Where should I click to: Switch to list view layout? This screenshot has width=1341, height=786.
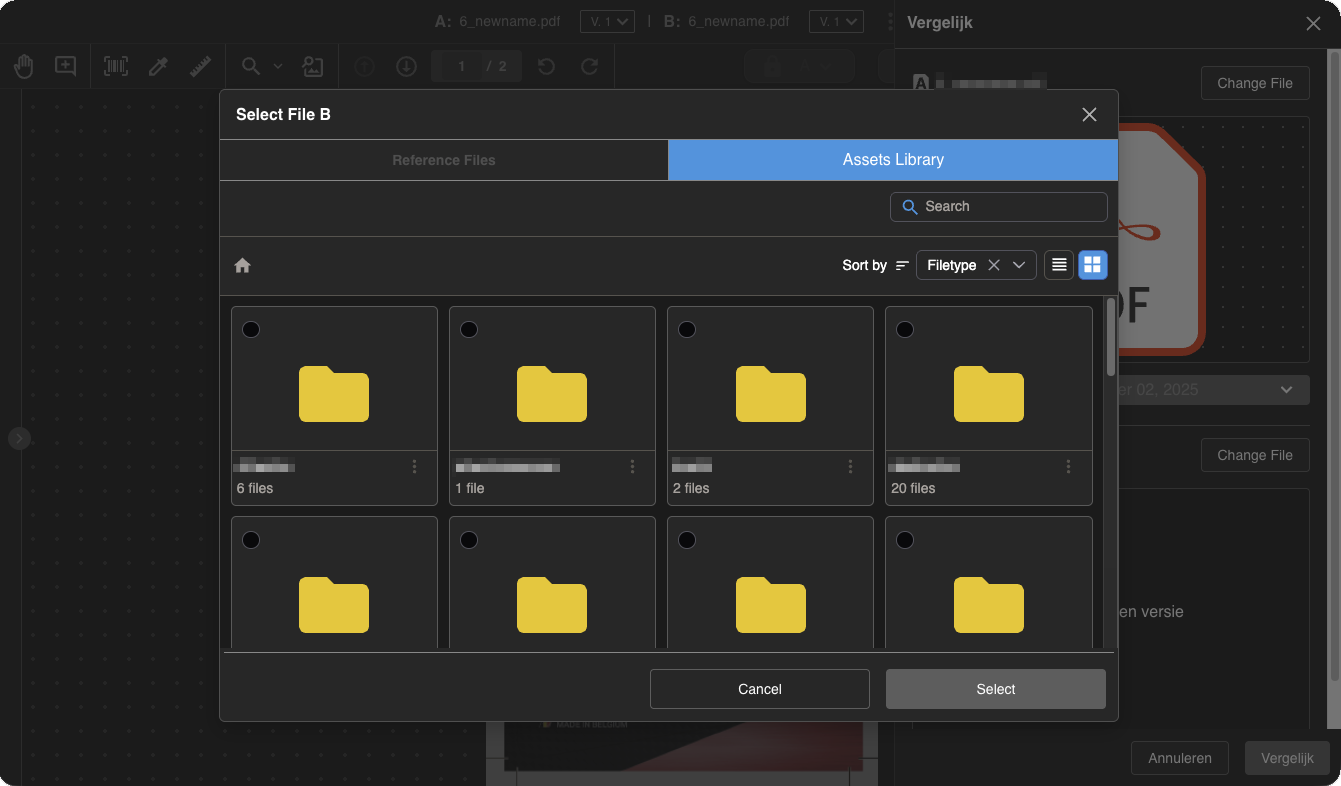click(x=1058, y=265)
